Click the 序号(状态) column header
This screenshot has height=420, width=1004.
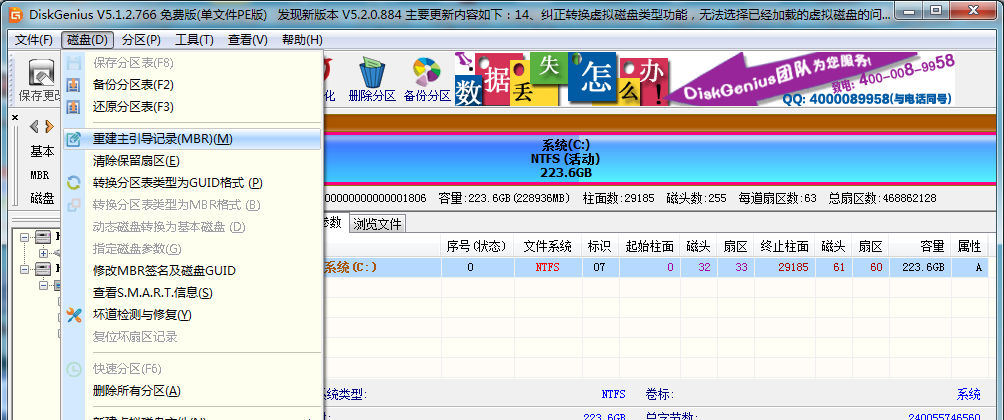point(477,246)
